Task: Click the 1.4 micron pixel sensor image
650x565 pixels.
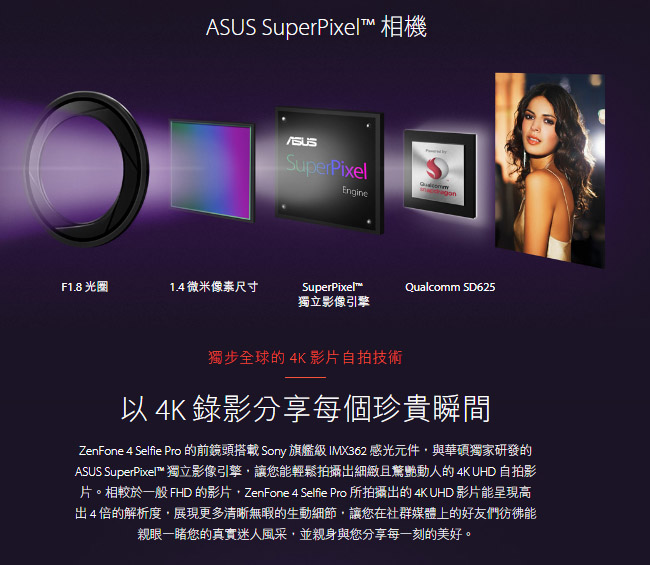Action: tap(212, 171)
